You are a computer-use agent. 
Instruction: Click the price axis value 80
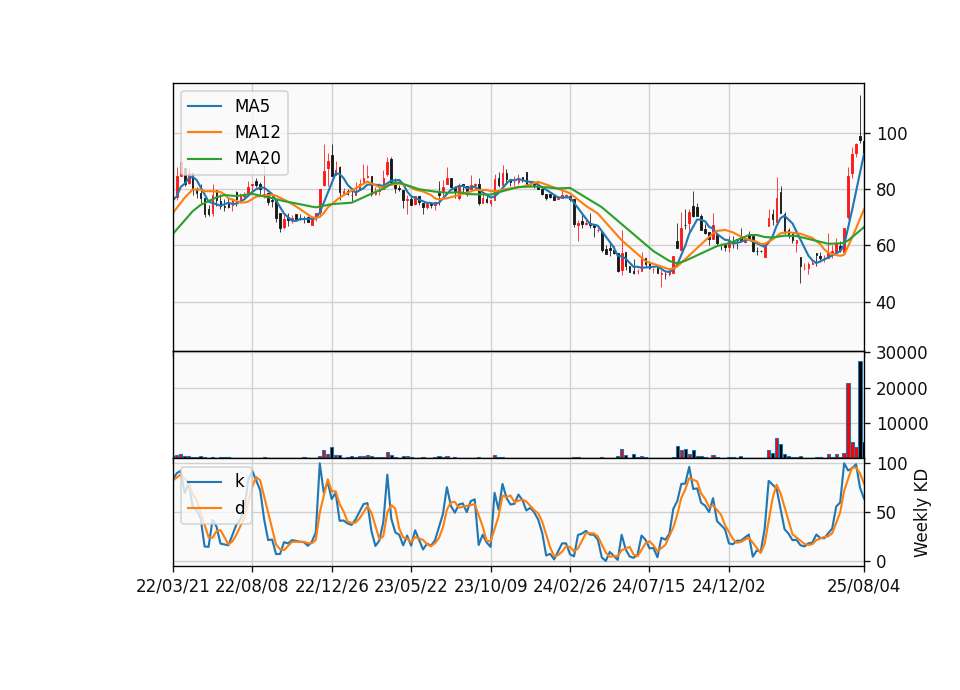tap(887, 190)
